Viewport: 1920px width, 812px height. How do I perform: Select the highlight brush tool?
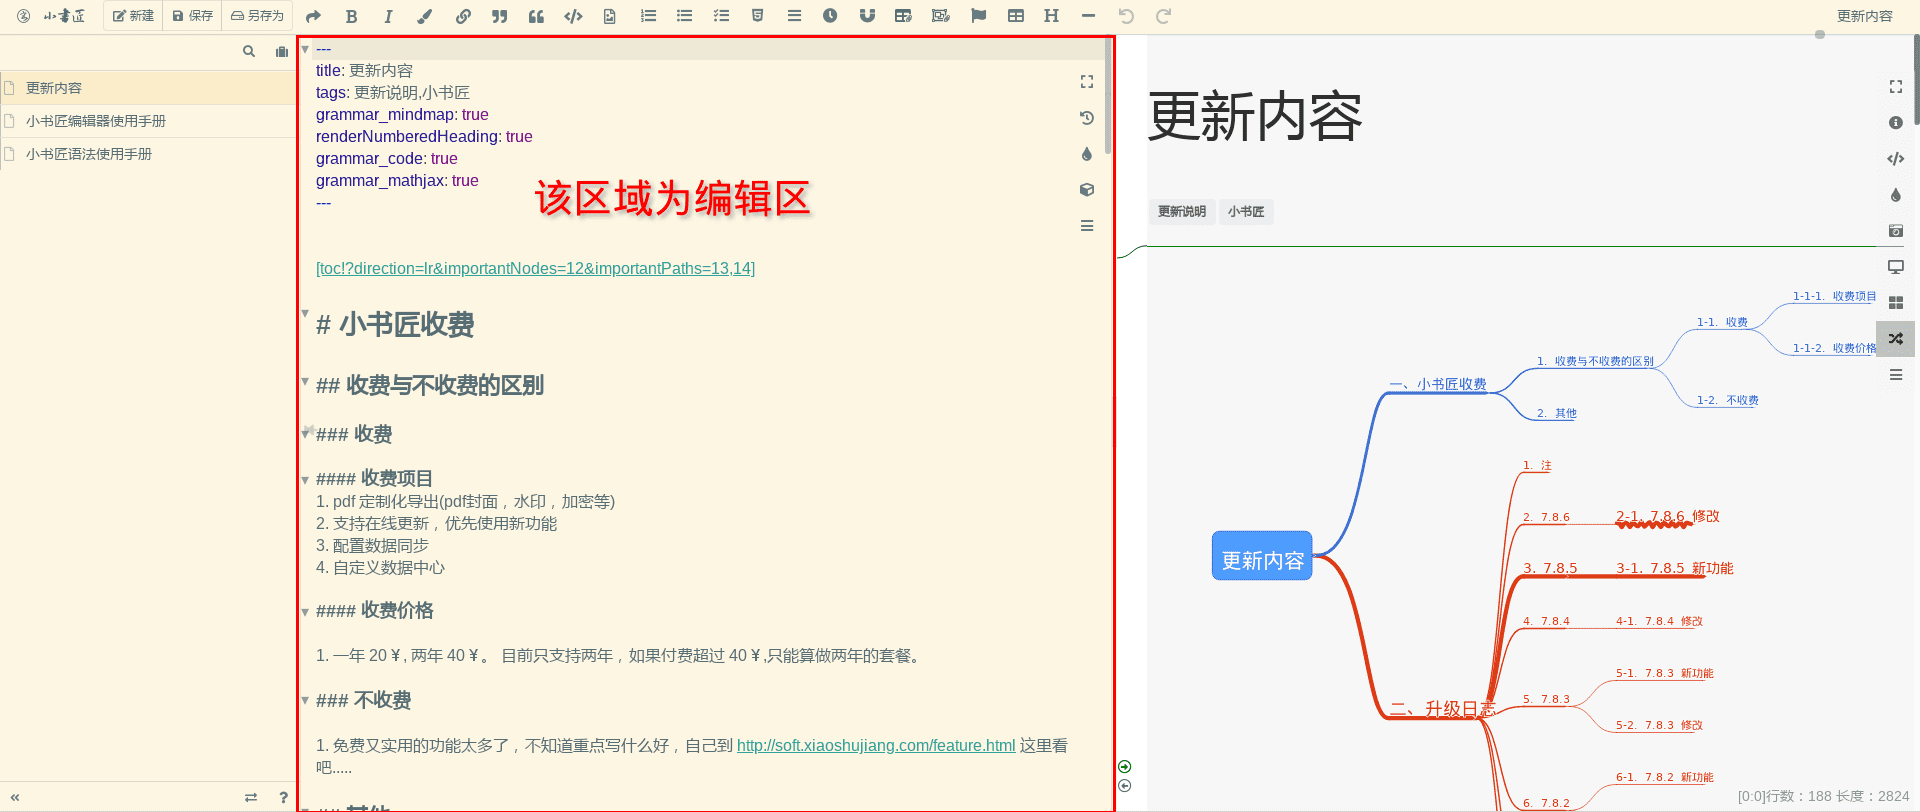[425, 16]
